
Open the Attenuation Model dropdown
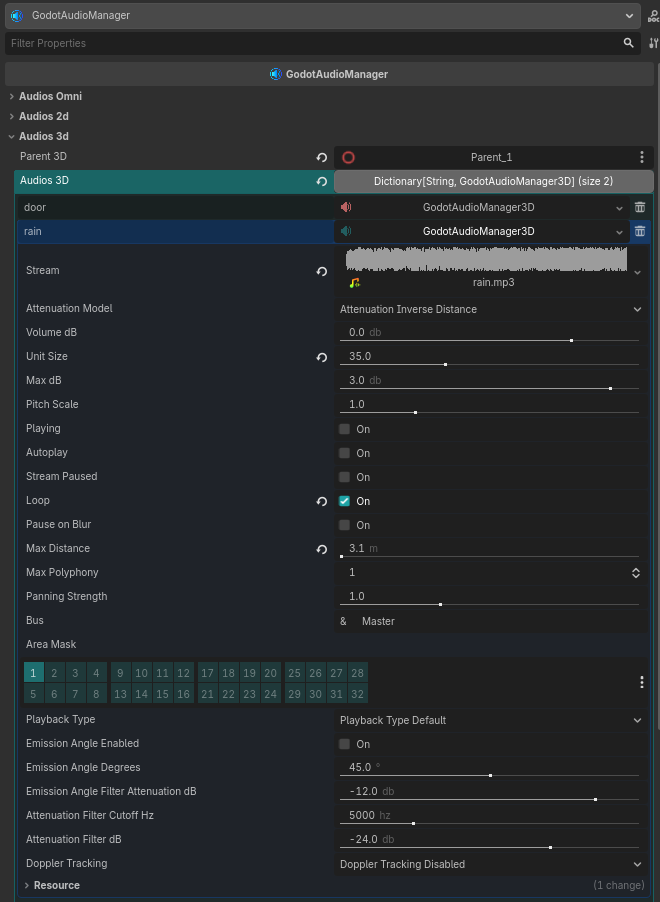[491, 309]
